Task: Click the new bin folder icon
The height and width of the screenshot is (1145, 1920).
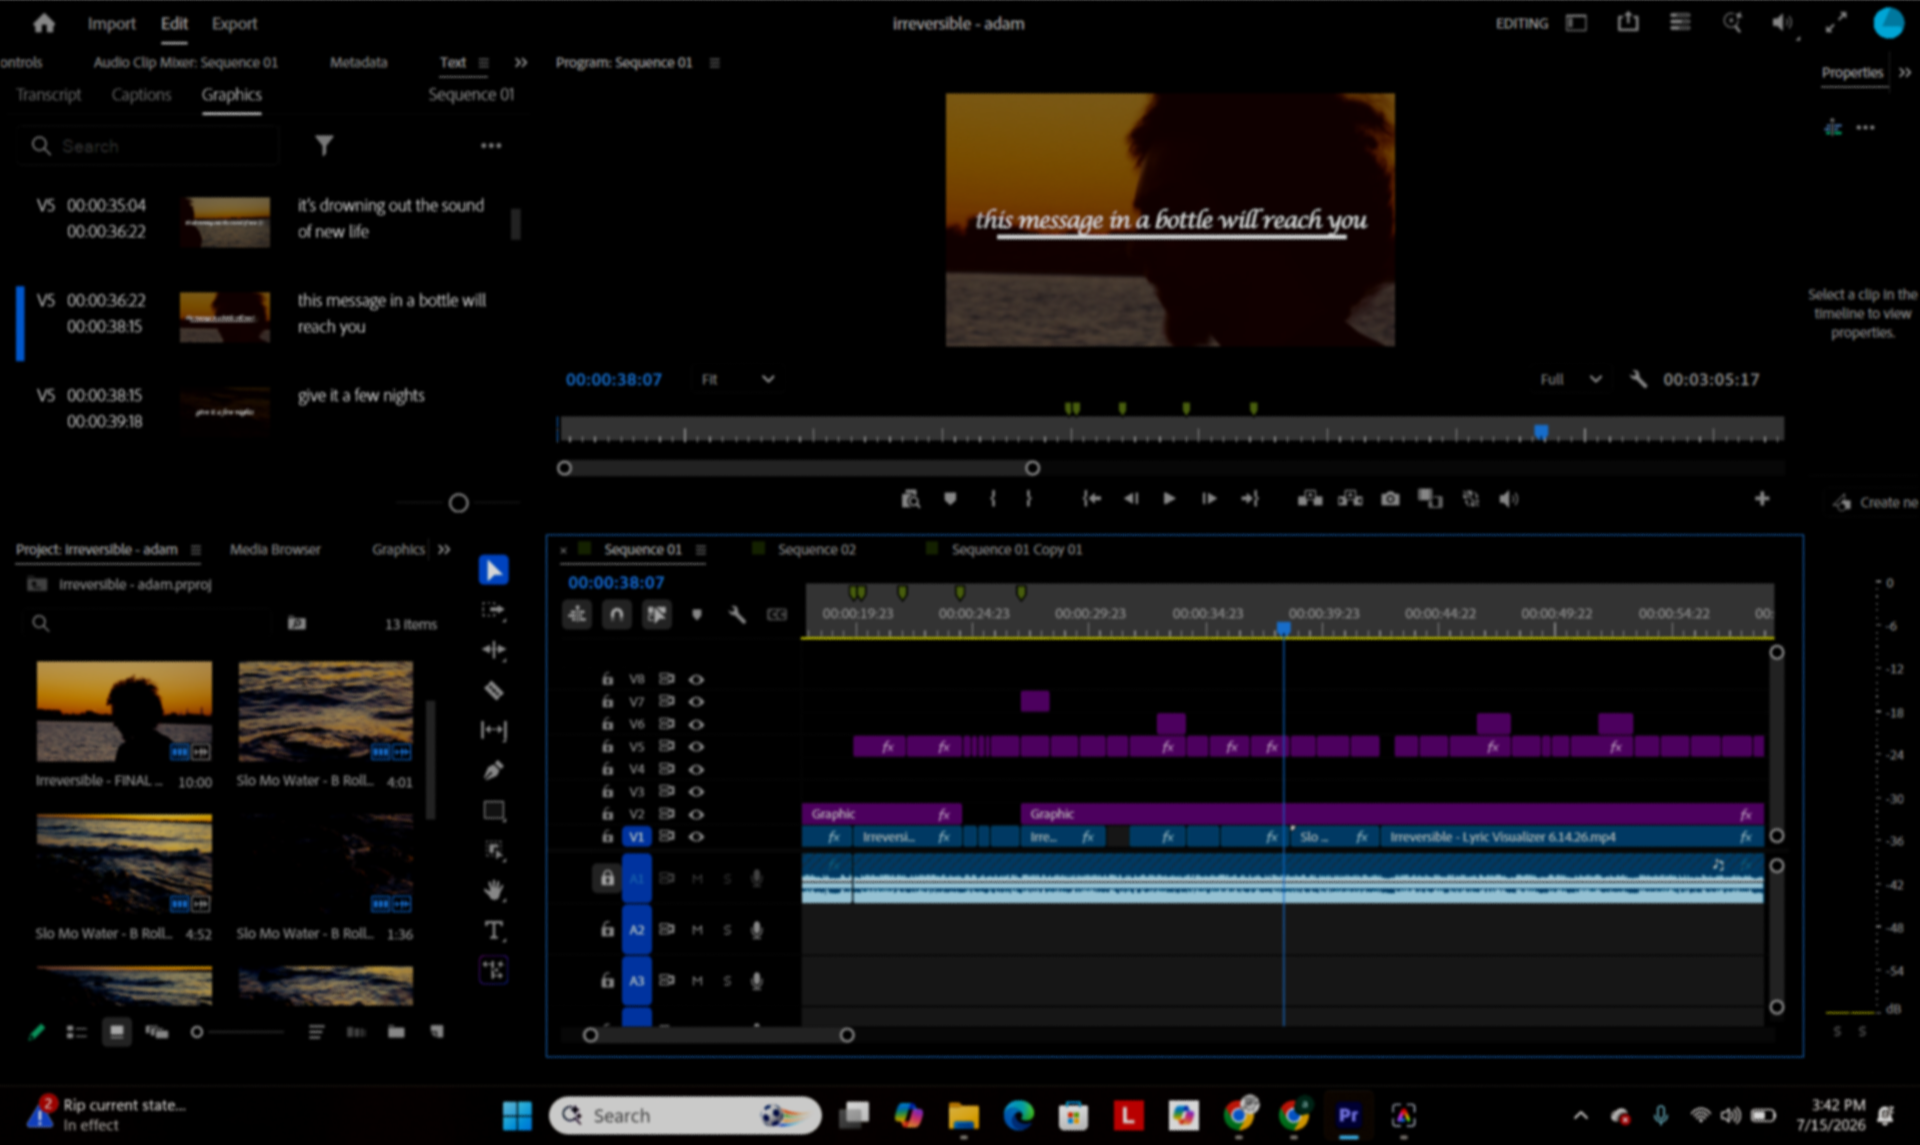Action: click(x=397, y=1032)
